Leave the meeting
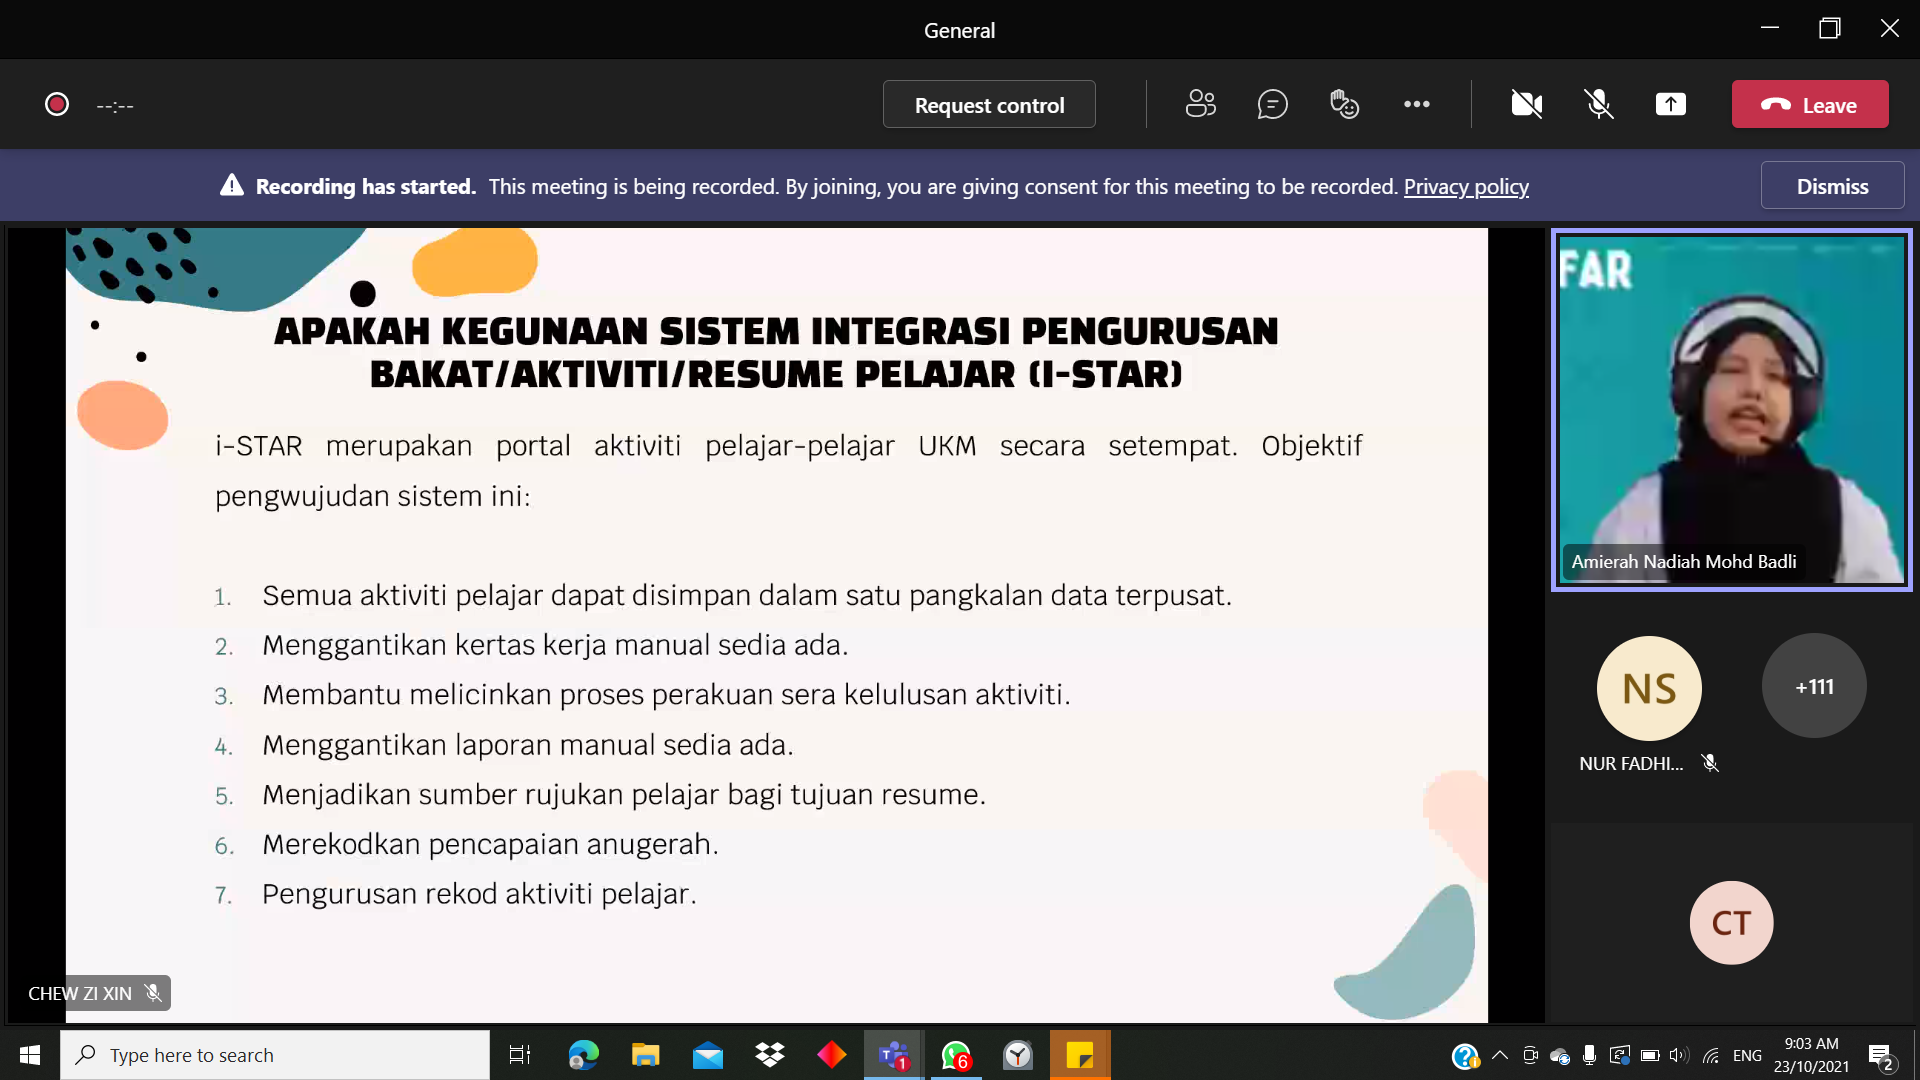This screenshot has height=1080, width=1920. (1809, 105)
